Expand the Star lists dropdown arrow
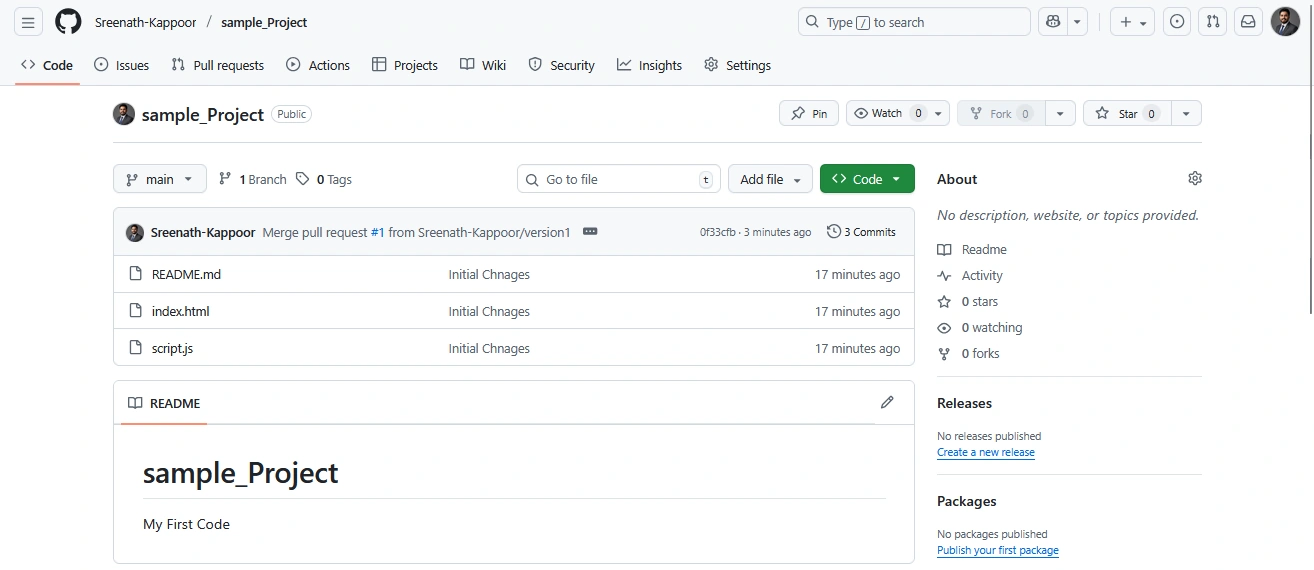 click(x=1186, y=114)
